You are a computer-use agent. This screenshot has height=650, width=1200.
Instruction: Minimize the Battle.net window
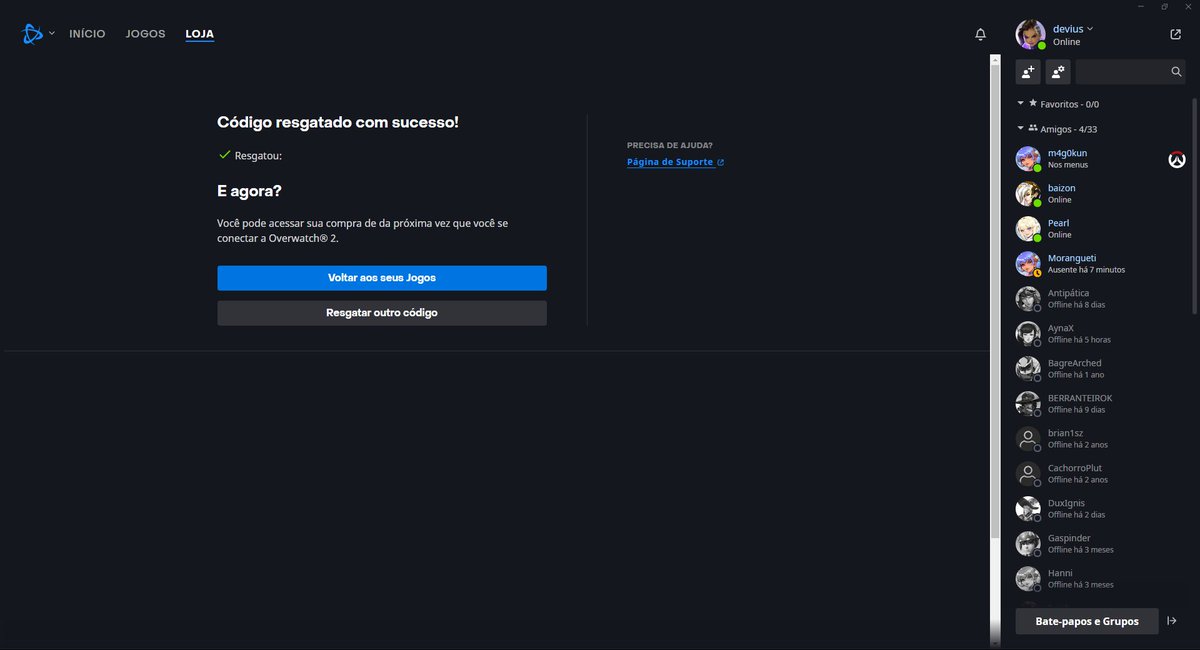click(1141, 6)
